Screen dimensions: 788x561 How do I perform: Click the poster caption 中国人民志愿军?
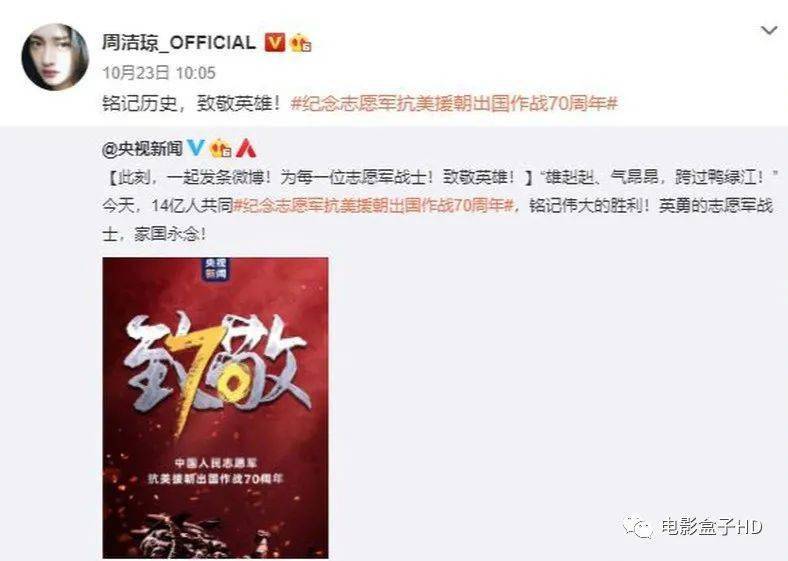point(216,462)
